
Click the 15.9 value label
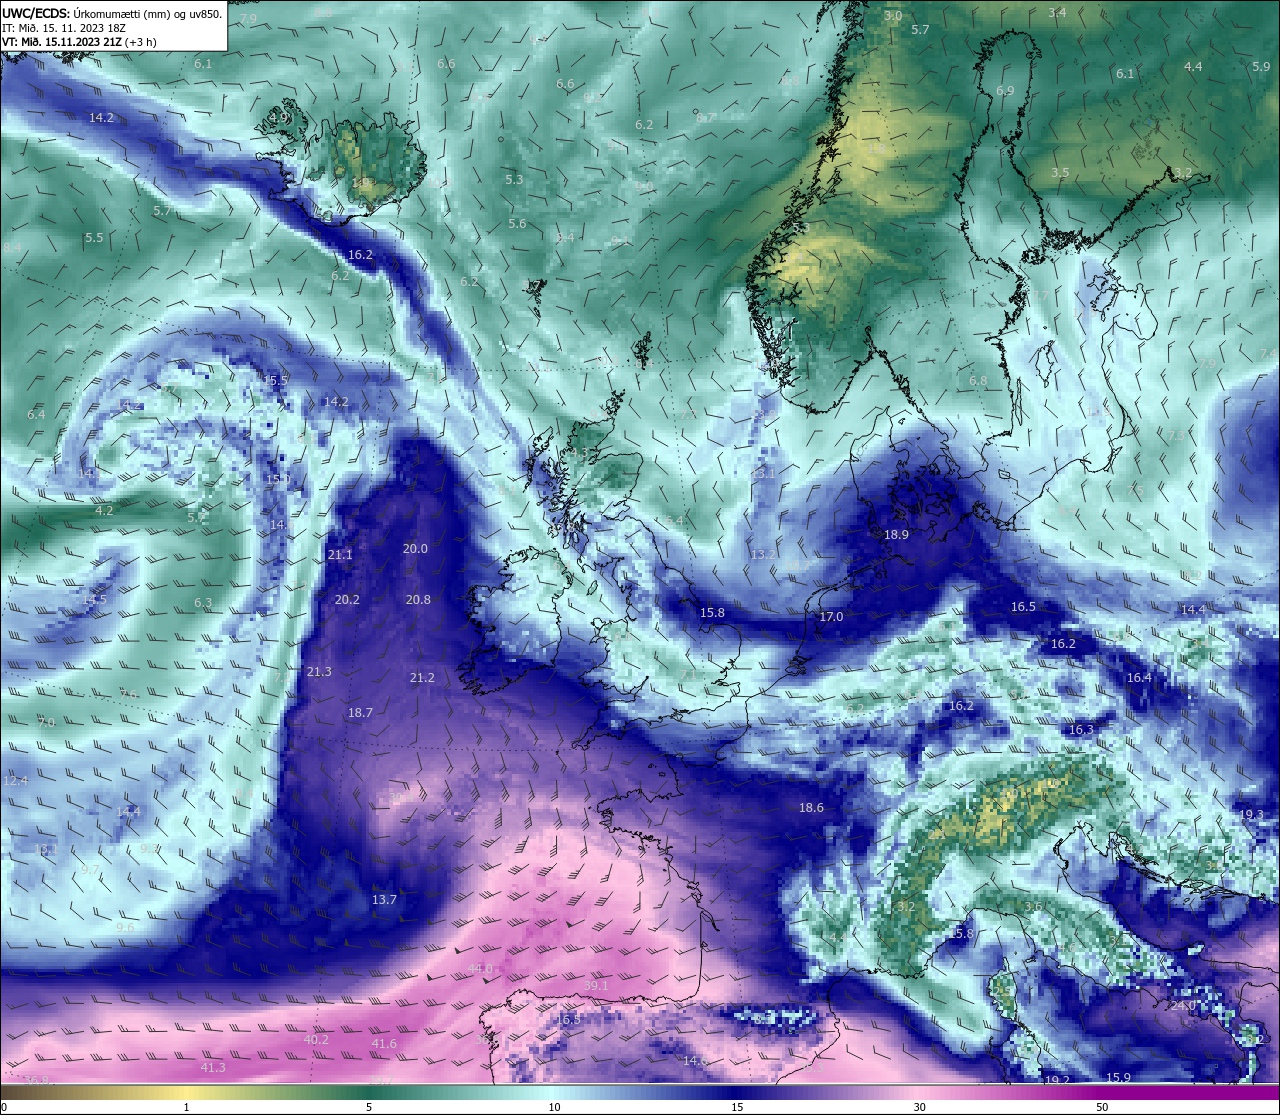coord(1118,1078)
